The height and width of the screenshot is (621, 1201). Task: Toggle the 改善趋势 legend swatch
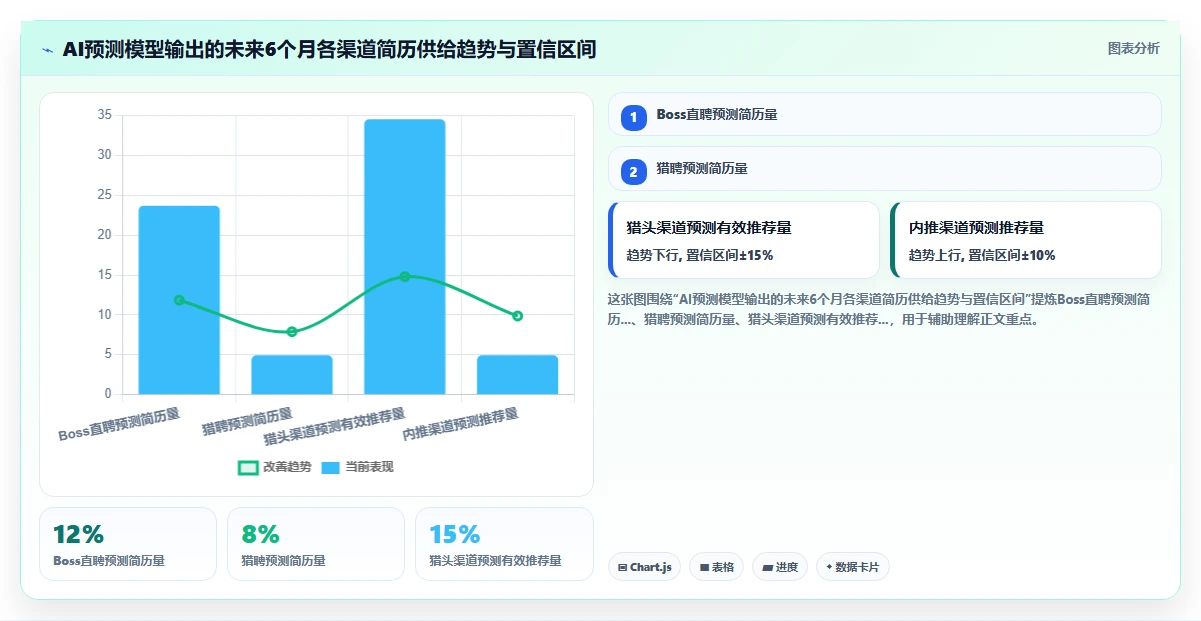pos(248,467)
